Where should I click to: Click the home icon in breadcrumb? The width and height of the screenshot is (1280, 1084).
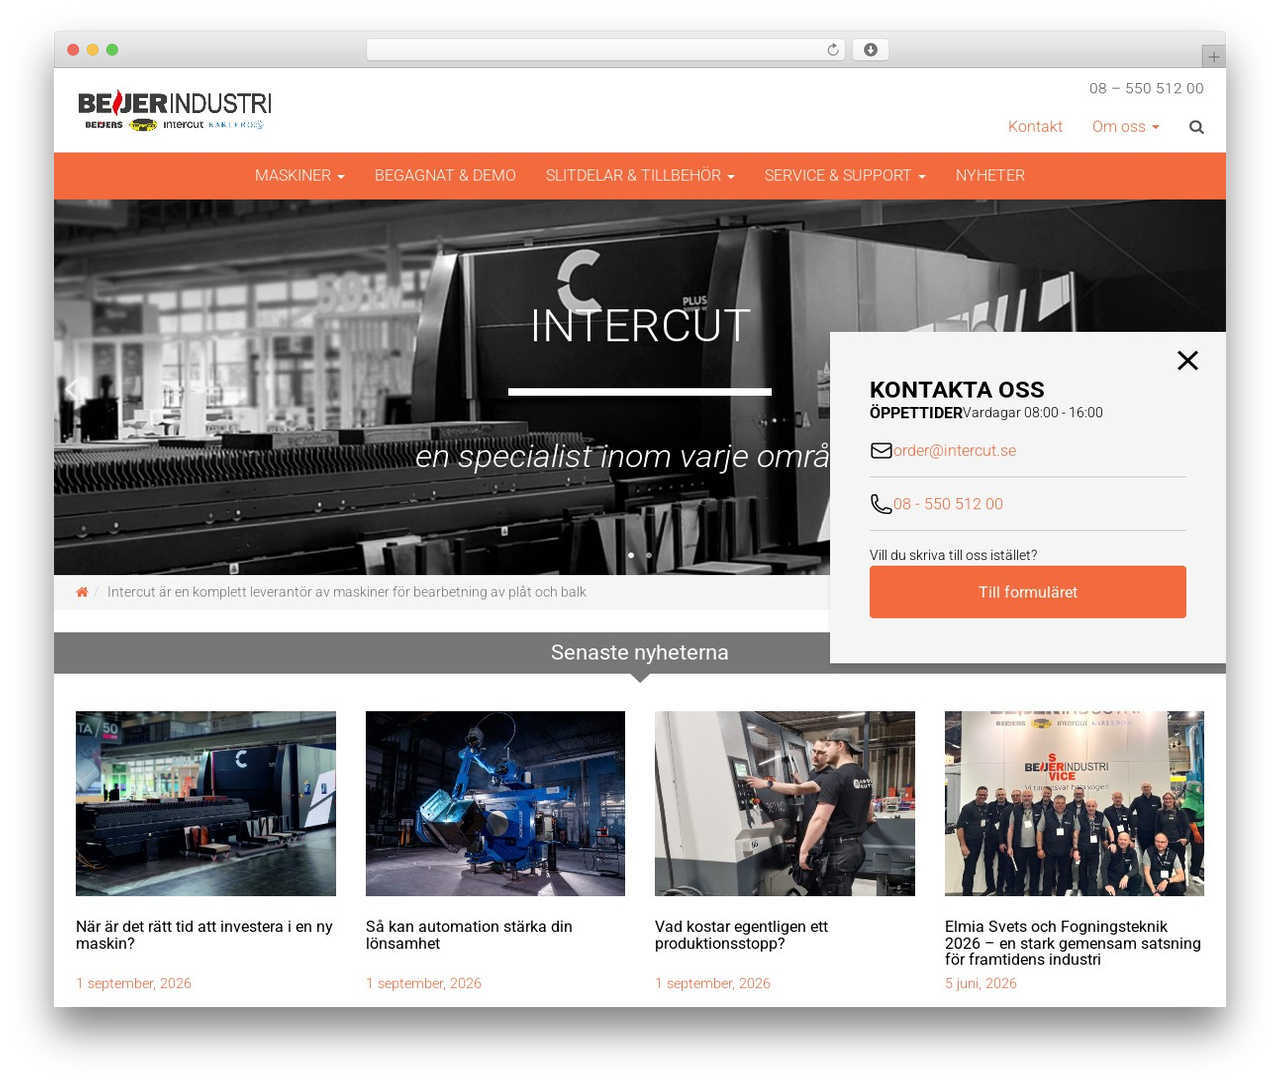82,592
